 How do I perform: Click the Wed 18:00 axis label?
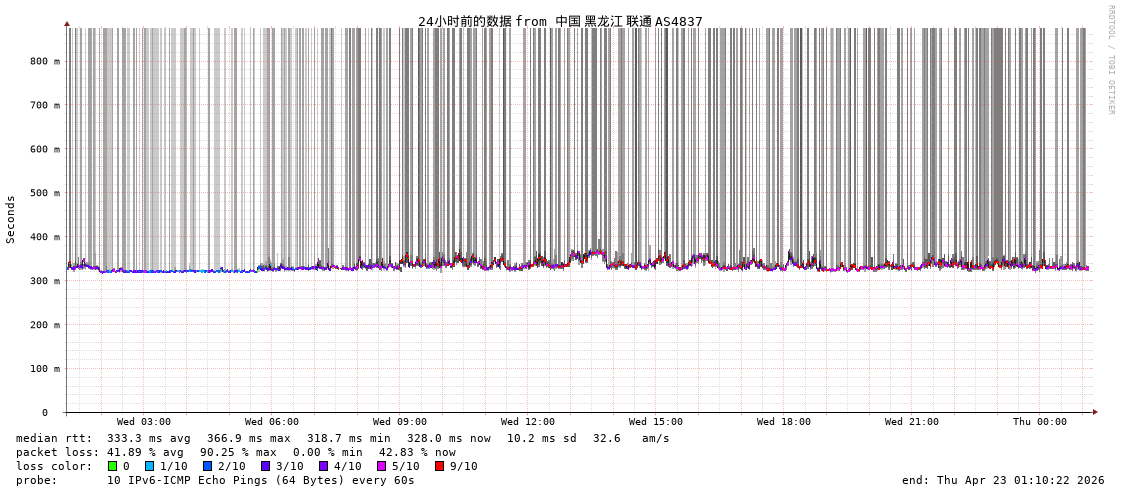[784, 422]
